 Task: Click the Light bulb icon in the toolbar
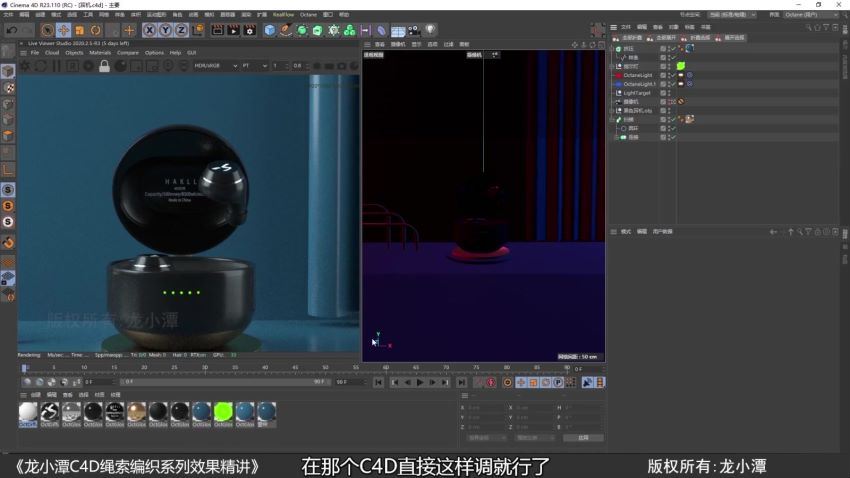tap(430, 30)
